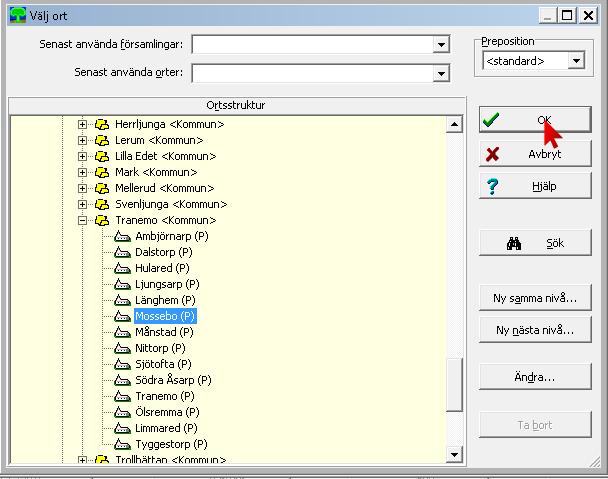Click the parish icon beside Tranemo (P)
This screenshot has height=479, width=608.
click(123, 396)
